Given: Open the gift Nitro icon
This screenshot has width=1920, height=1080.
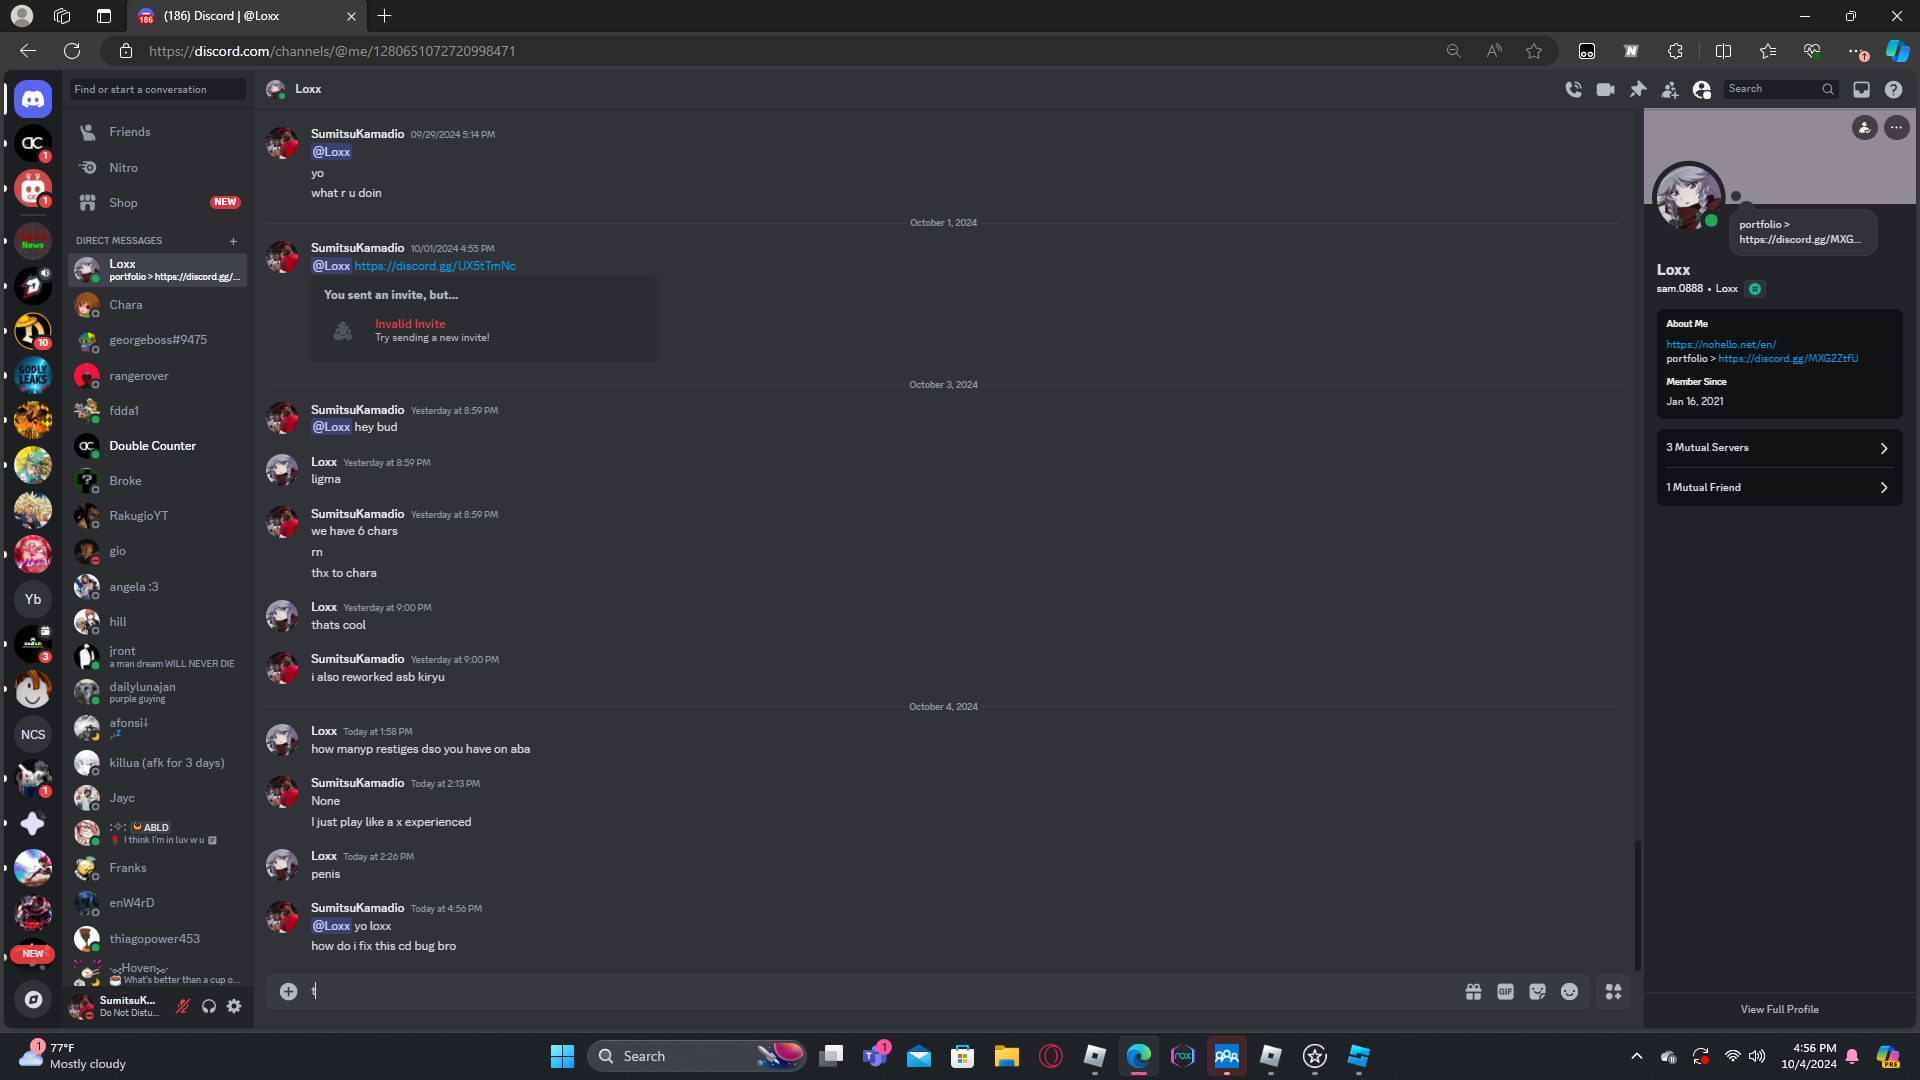Looking at the screenshot, I should pos(1473,991).
